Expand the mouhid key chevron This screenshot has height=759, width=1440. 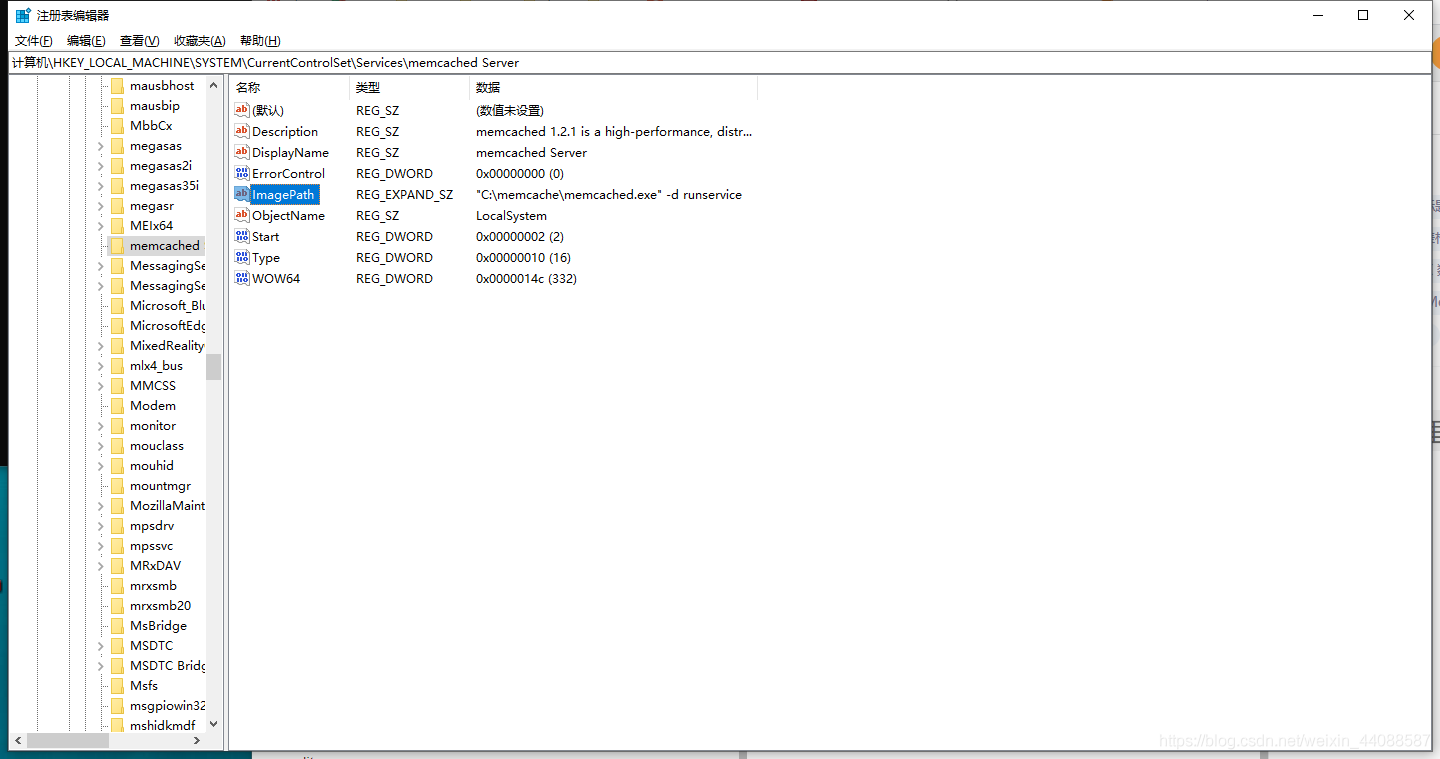coord(100,465)
